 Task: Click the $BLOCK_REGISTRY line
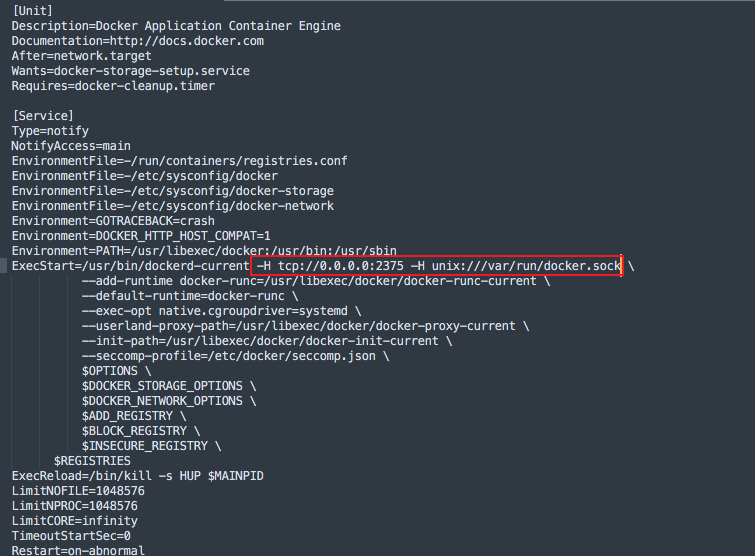(x=141, y=430)
